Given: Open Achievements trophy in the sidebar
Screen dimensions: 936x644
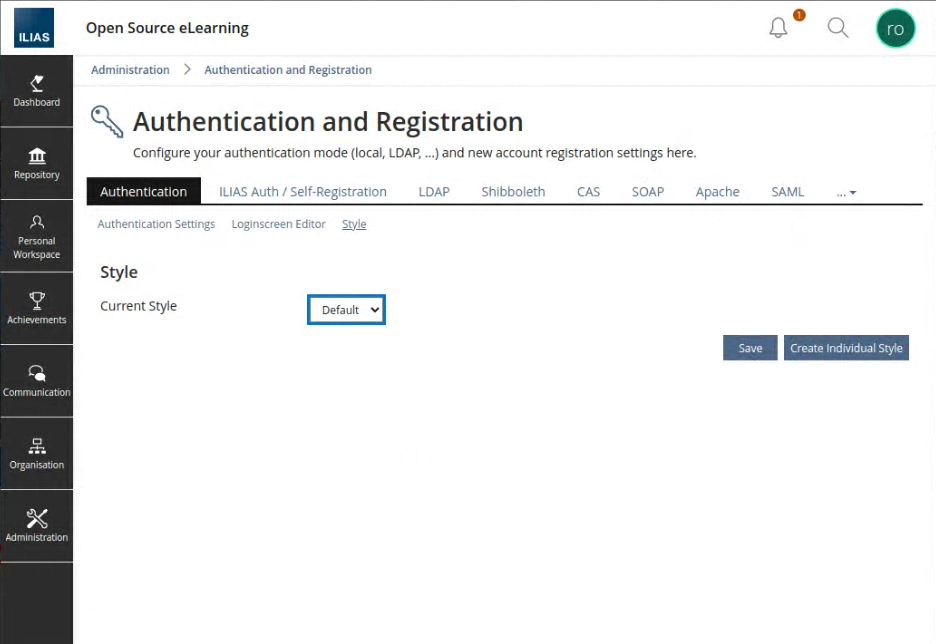Looking at the screenshot, I should click(x=37, y=308).
